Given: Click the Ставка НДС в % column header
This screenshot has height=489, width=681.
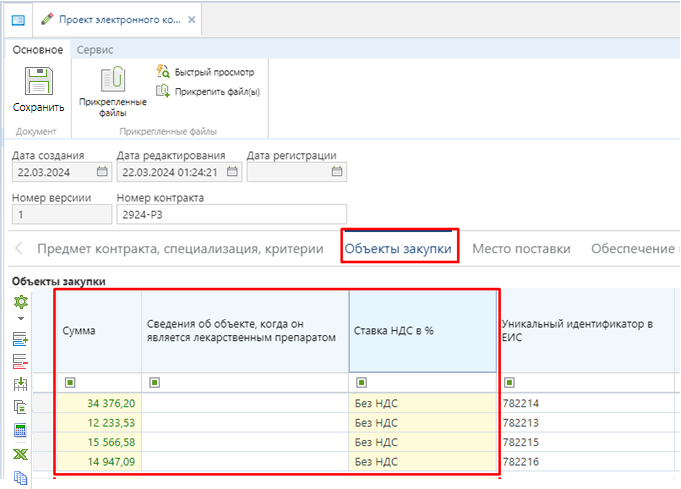Looking at the screenshot, I should pos(423,331).
